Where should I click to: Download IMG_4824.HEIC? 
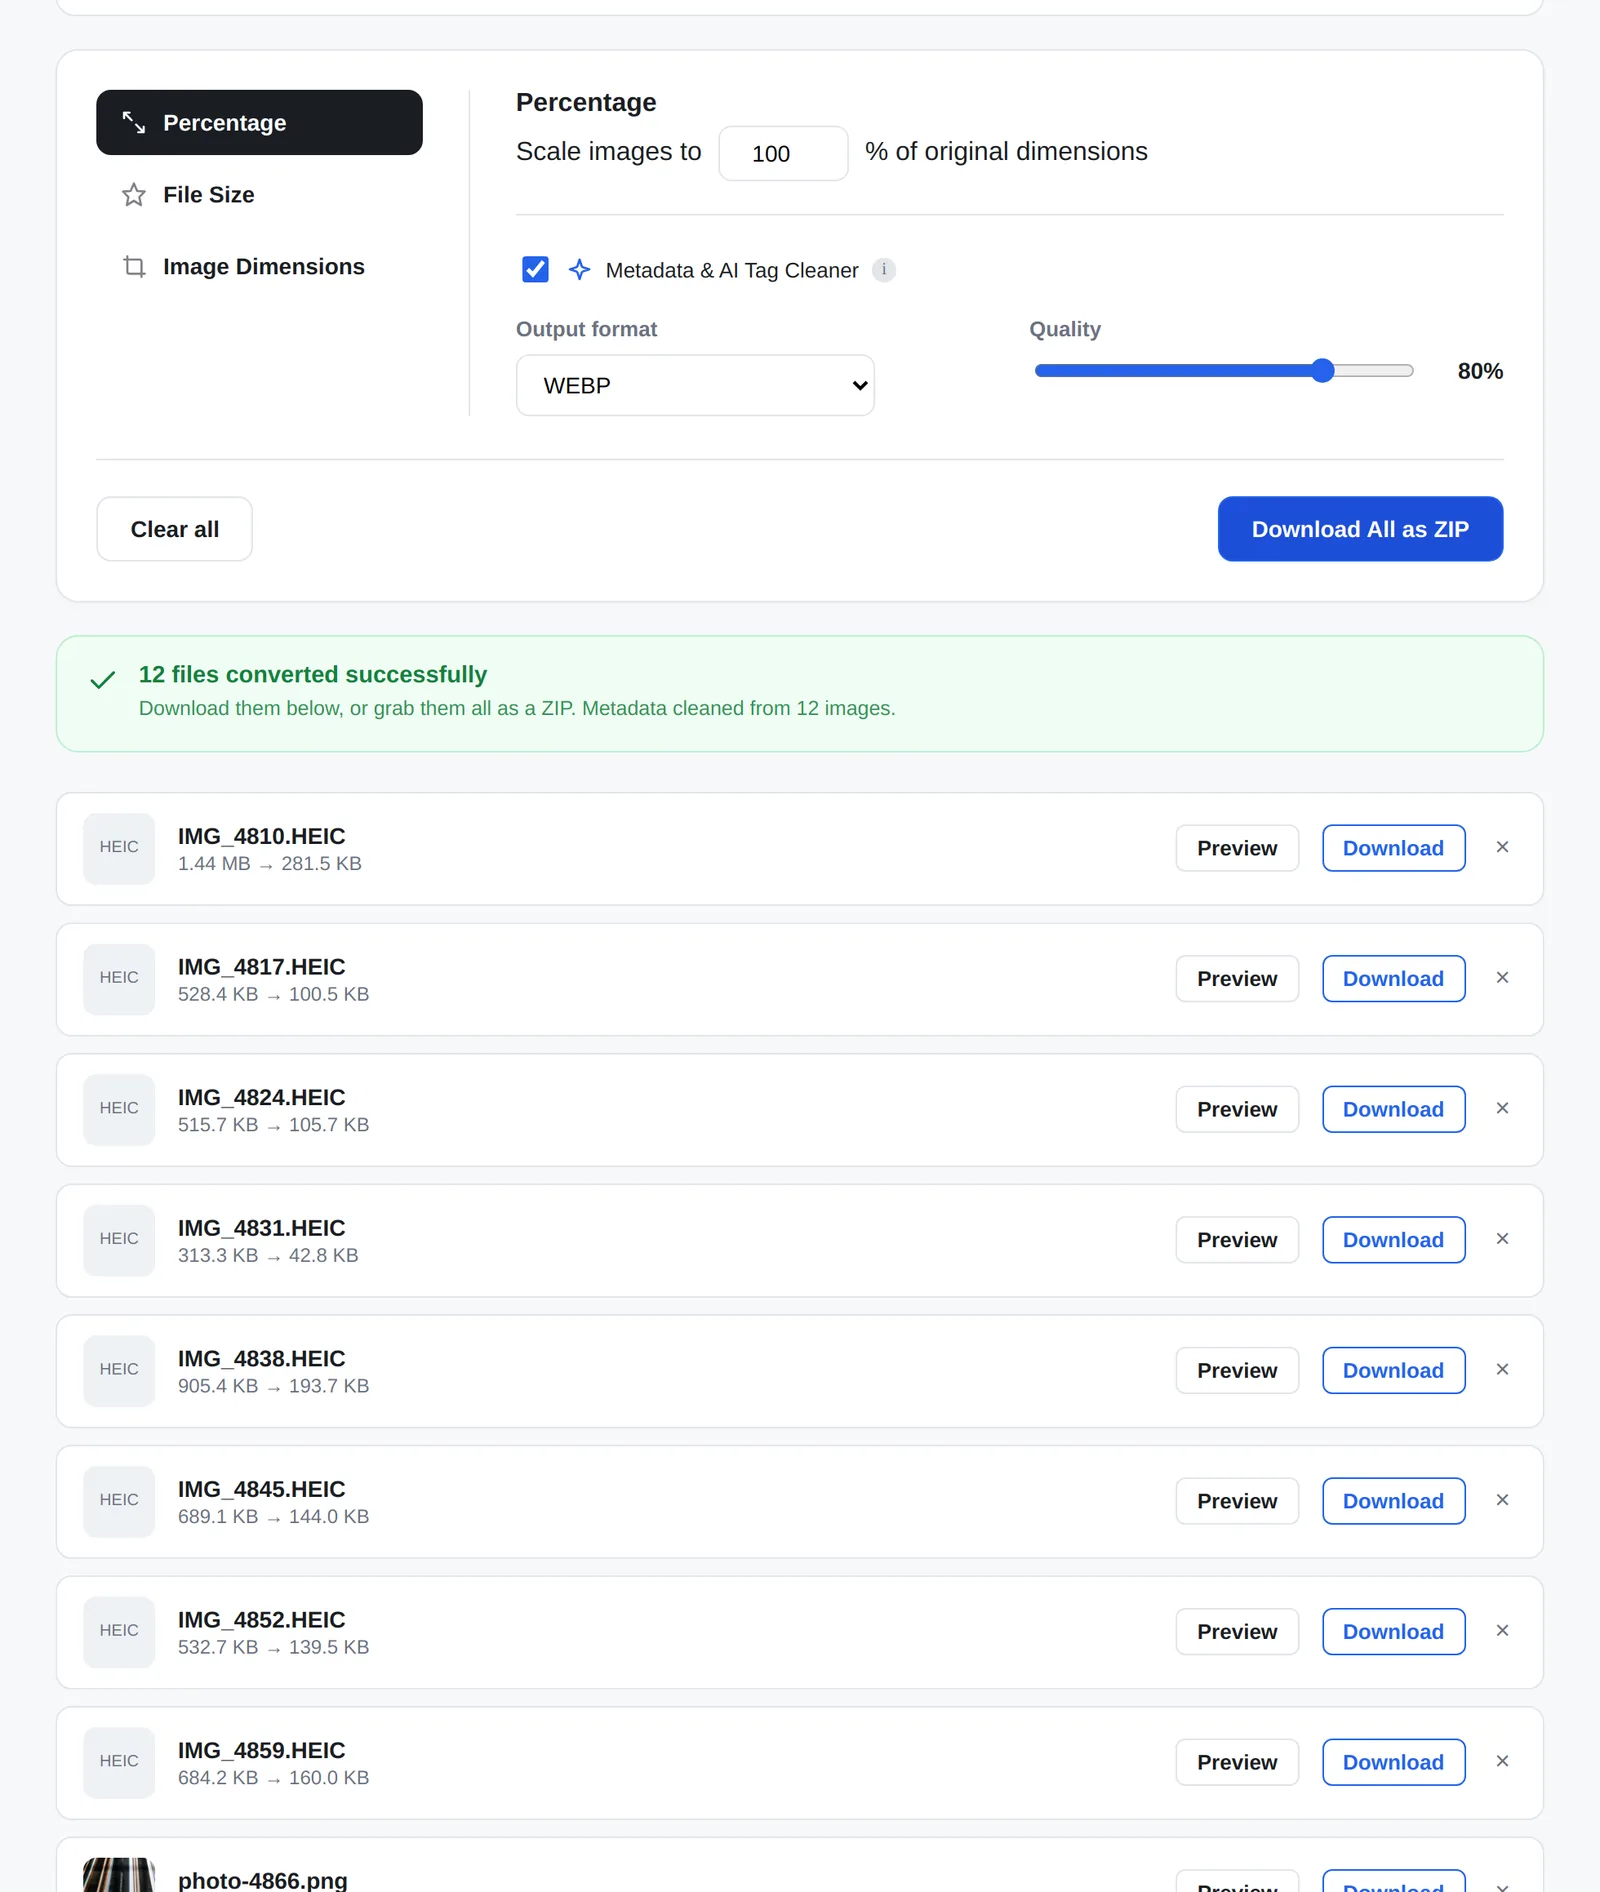coord(1393,1109)
